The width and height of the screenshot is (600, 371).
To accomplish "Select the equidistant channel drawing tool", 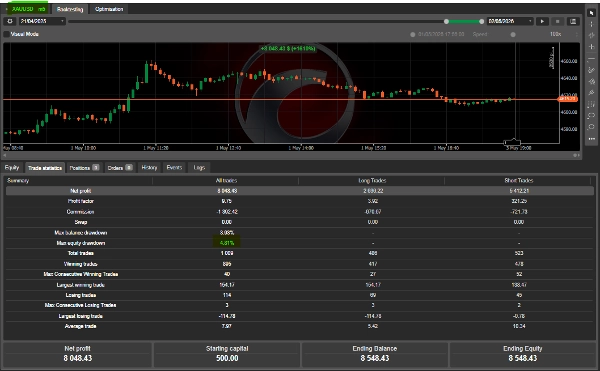I will (x=592, y=81).
